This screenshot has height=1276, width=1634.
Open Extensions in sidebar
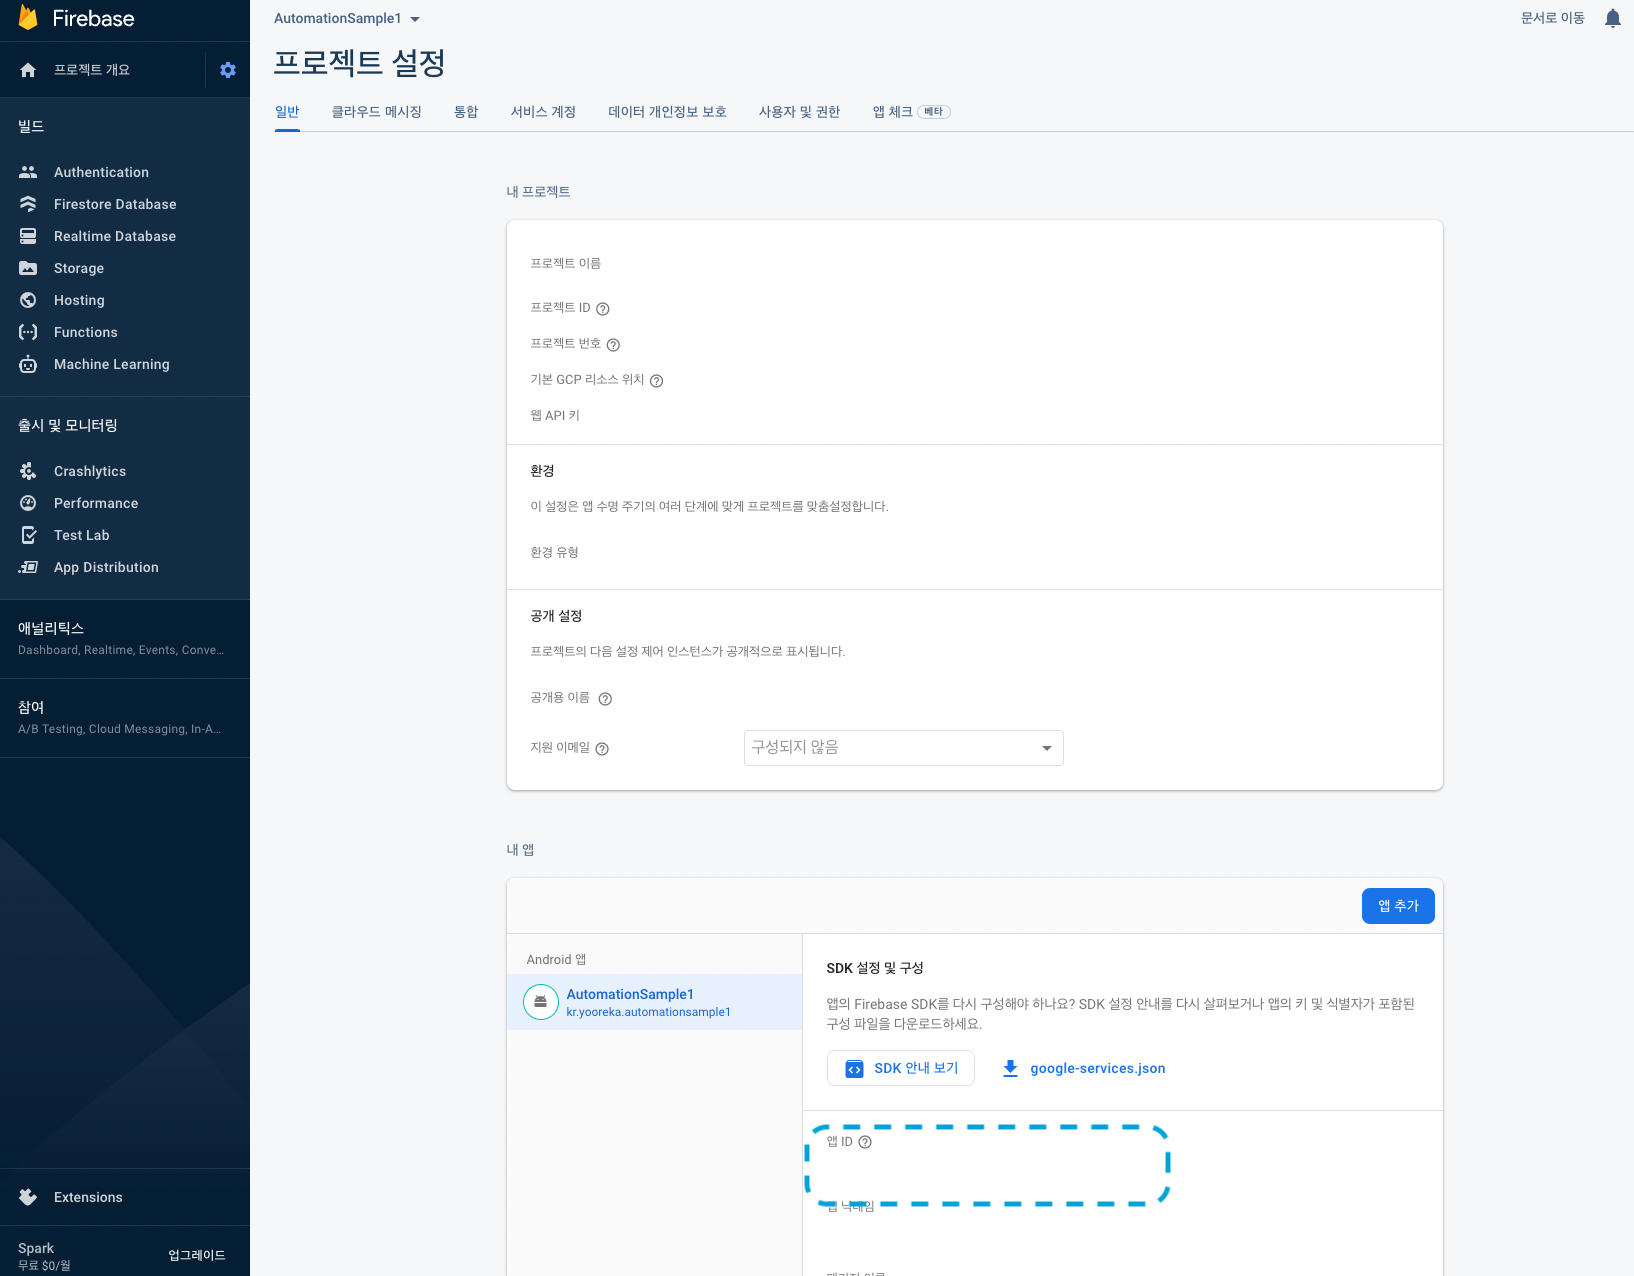point(125,1197)
